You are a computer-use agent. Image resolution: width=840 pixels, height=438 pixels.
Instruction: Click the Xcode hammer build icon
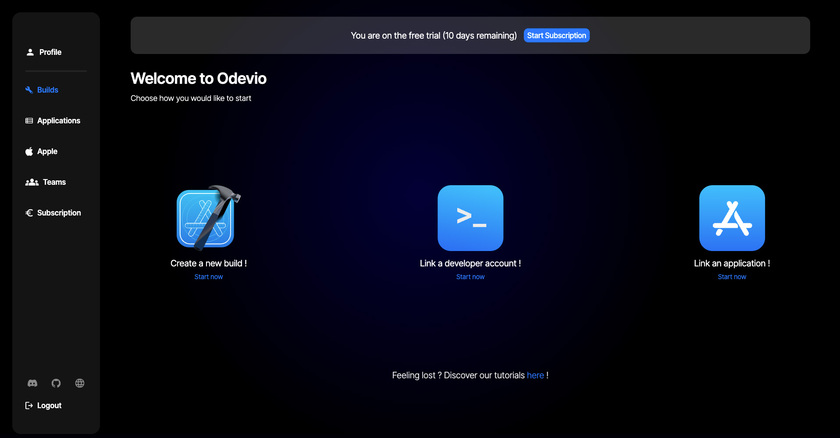pos(209,218)
